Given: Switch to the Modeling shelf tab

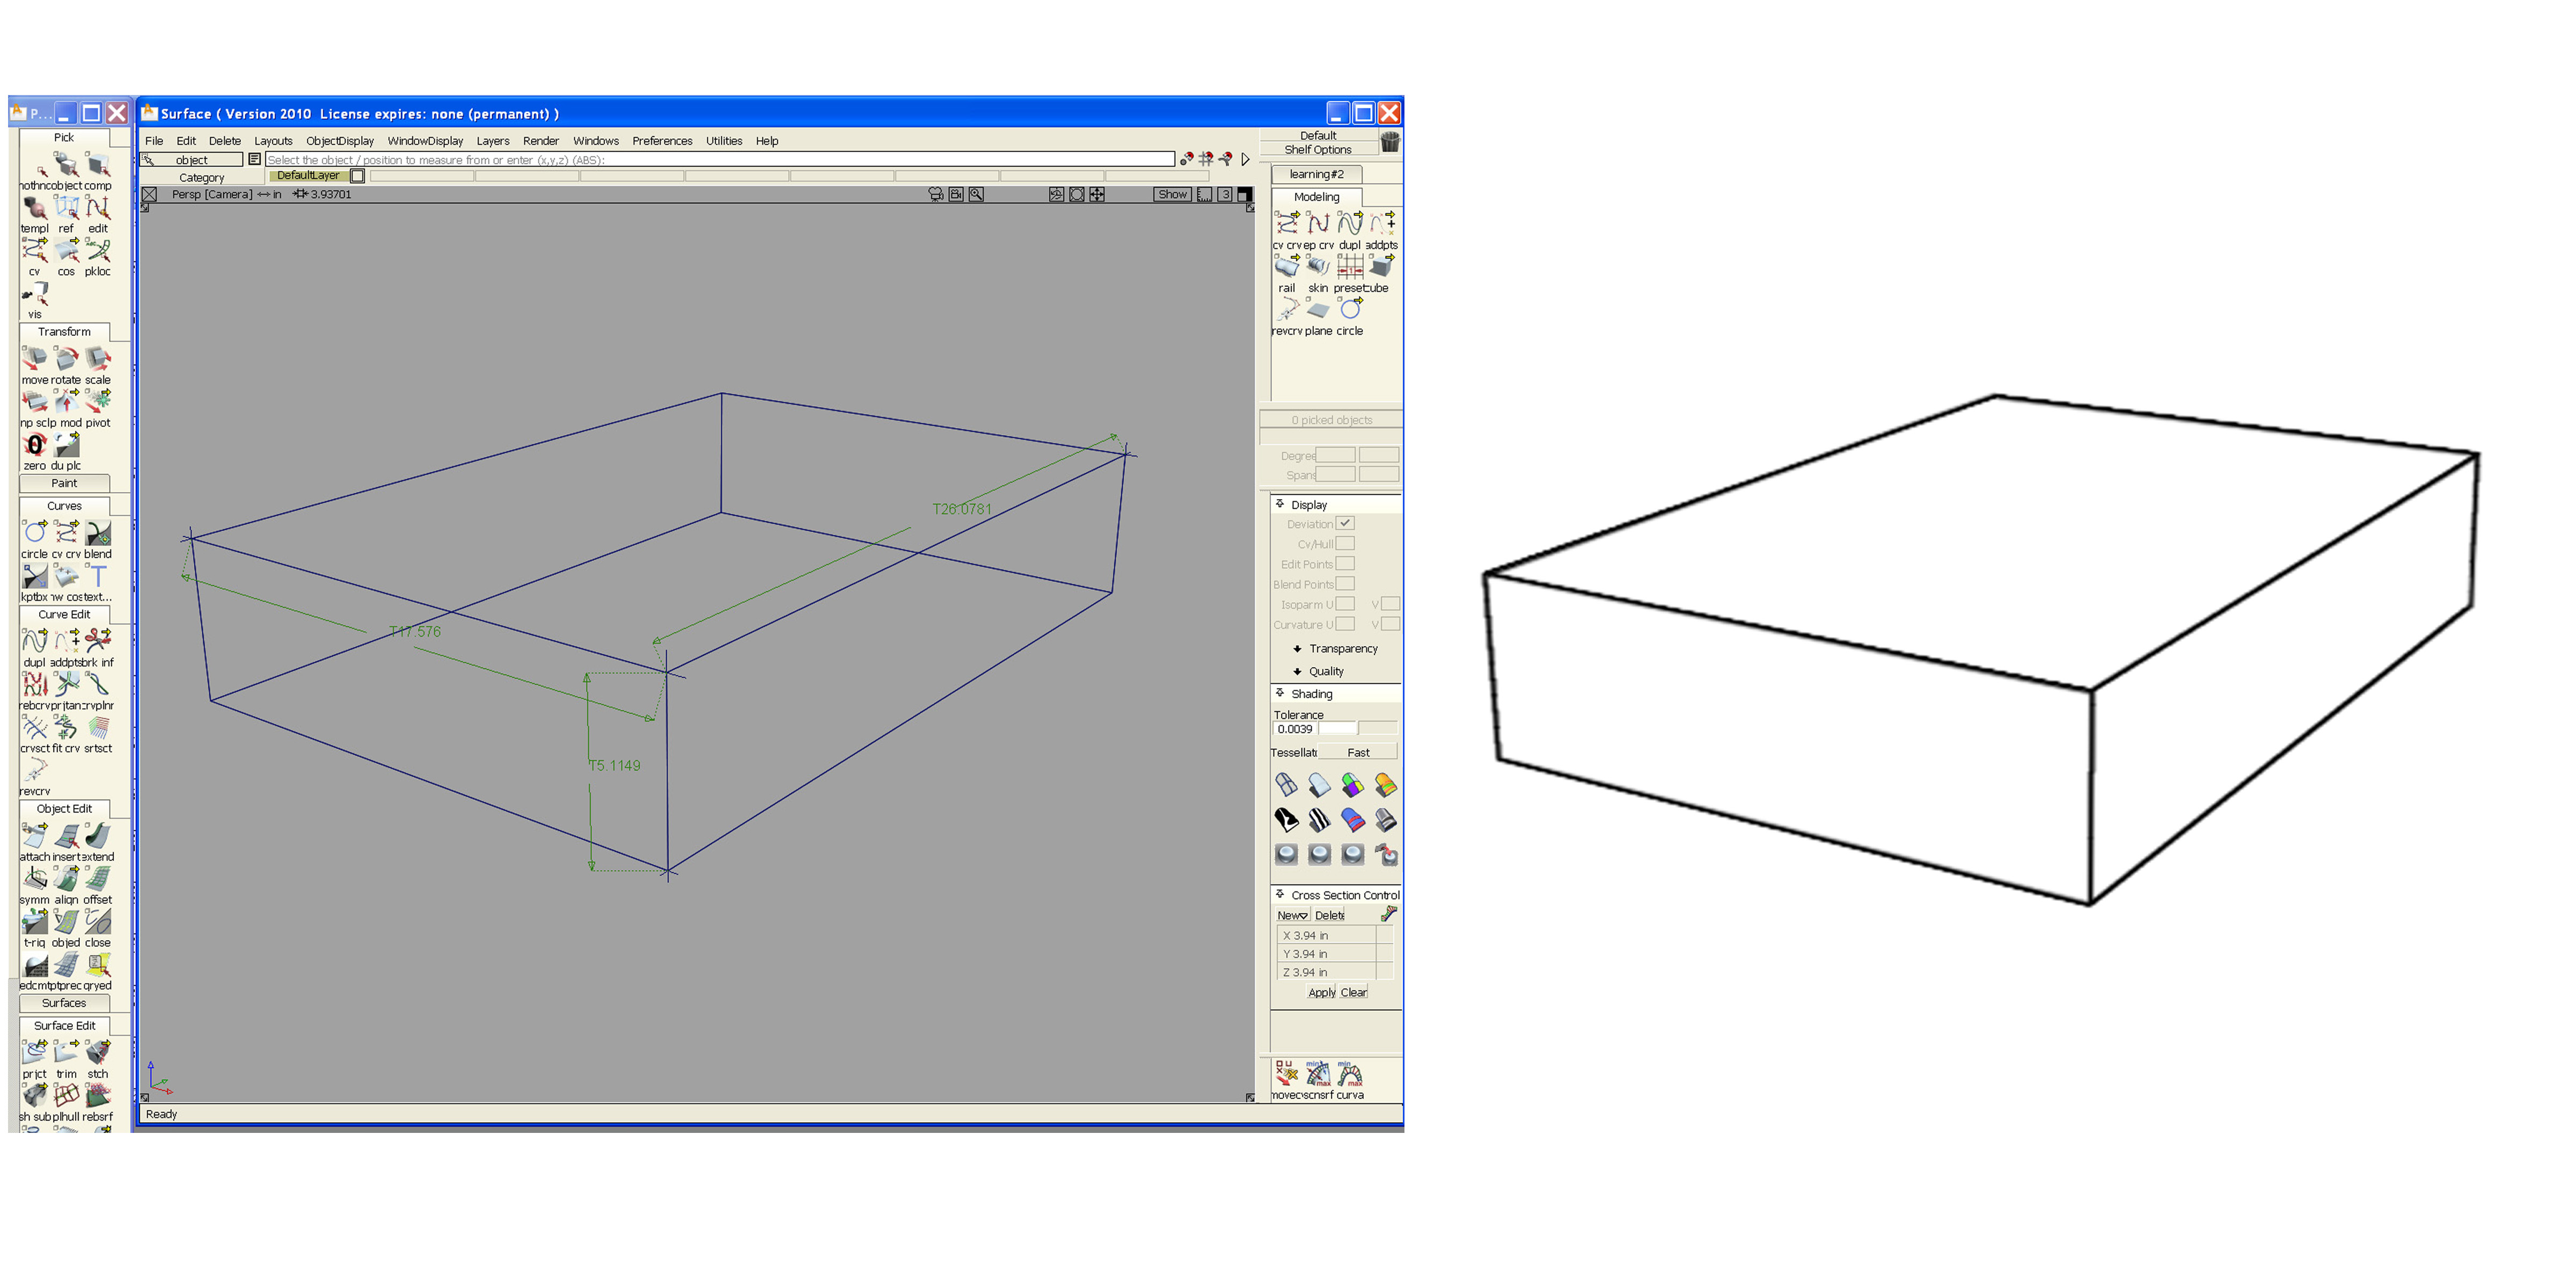Looking at the screenshot, I should point(1317,197).
